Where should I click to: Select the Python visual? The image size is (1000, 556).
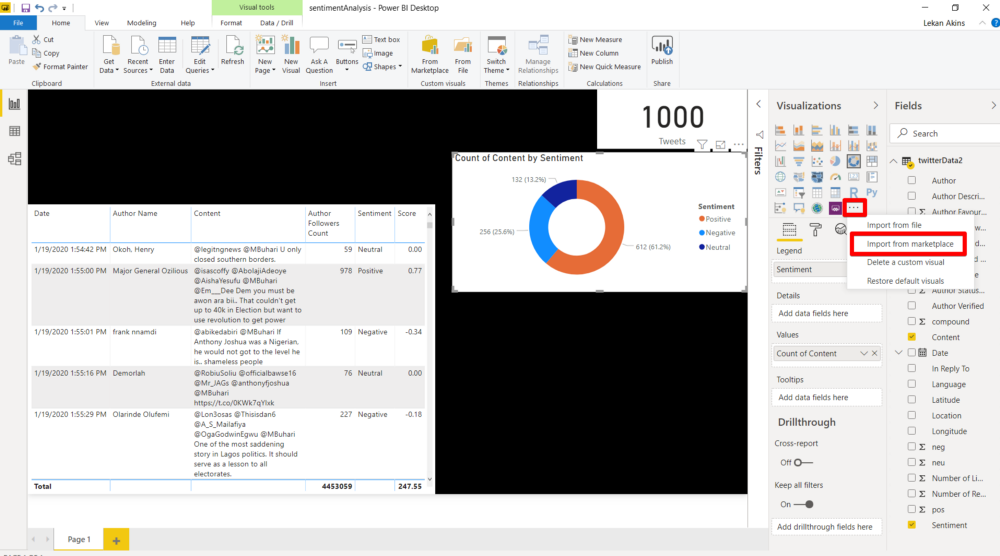pos(872,192)
